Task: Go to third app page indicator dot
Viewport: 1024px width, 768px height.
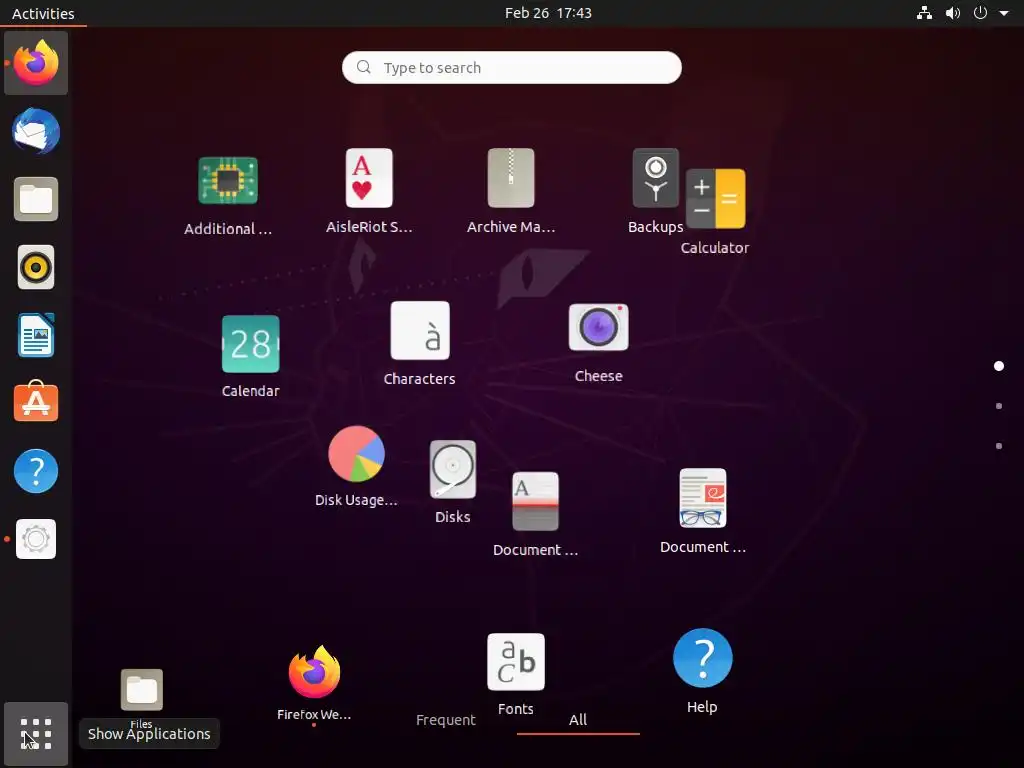Action: pos(999,446)
